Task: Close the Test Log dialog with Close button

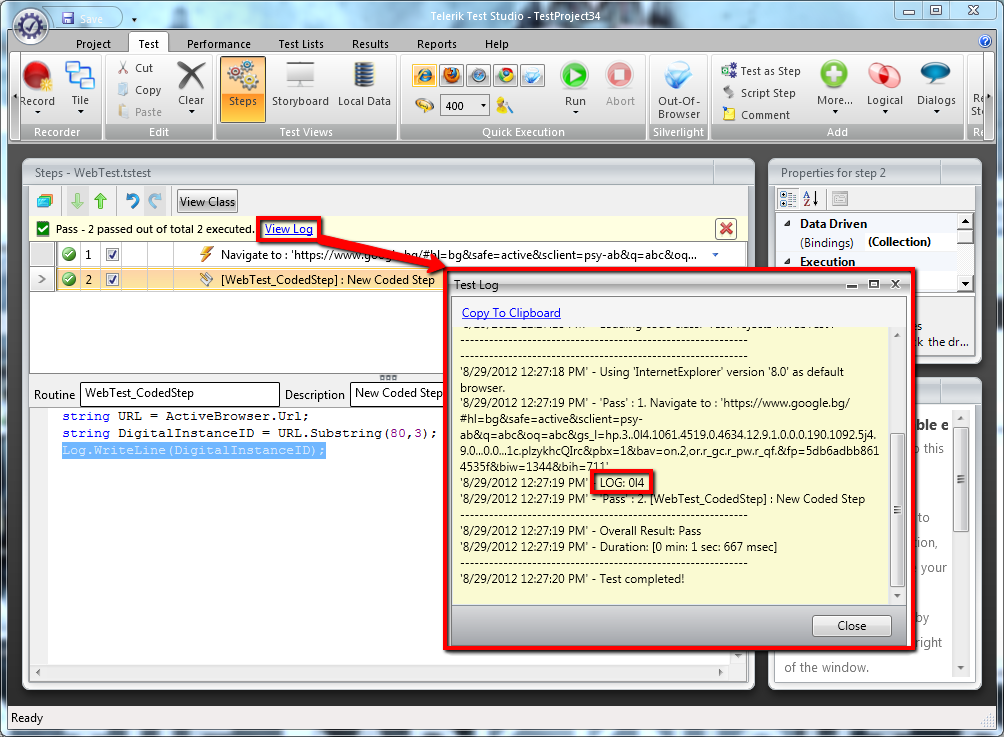Action: (x=851, y=626)
